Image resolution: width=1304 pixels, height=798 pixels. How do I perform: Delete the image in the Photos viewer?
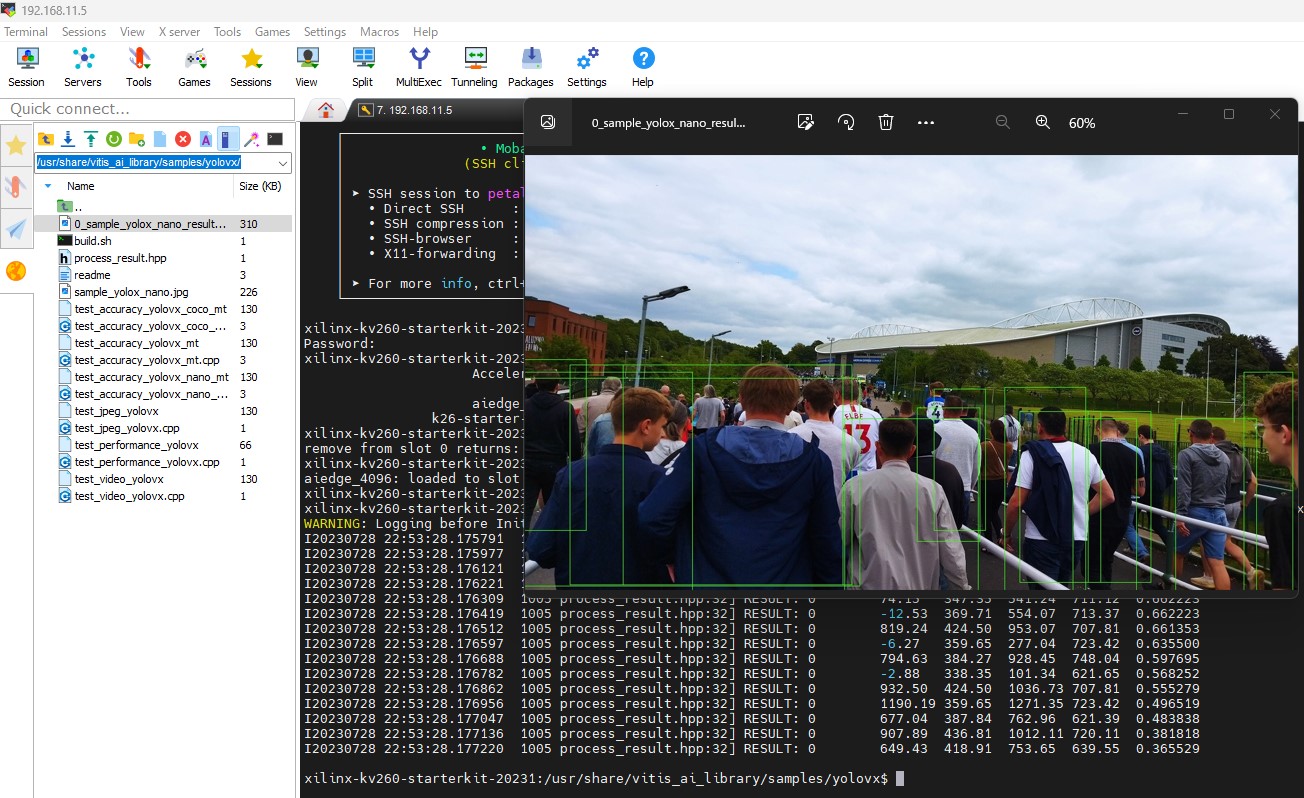885,122
